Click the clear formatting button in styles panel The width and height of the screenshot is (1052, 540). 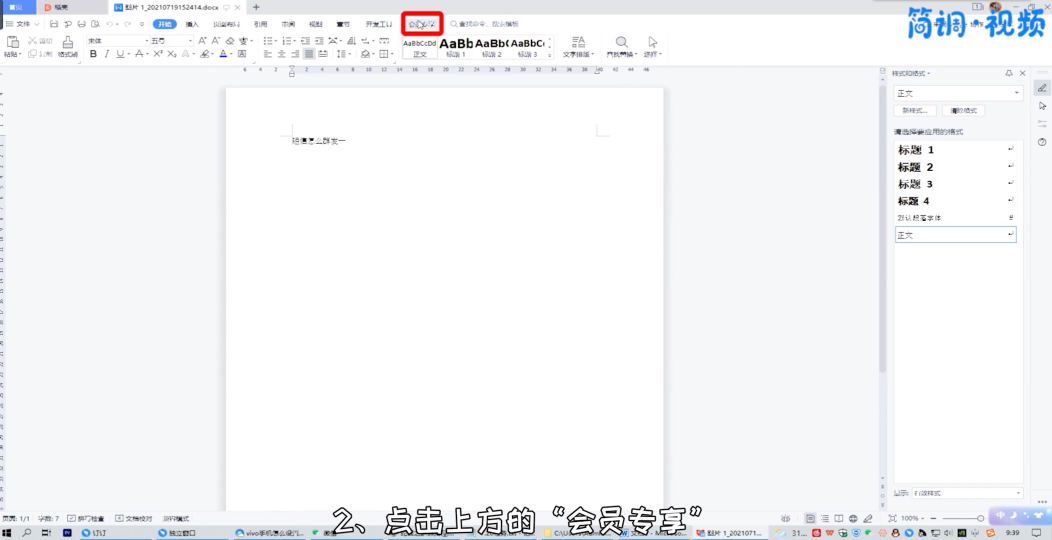pos(964,111)
